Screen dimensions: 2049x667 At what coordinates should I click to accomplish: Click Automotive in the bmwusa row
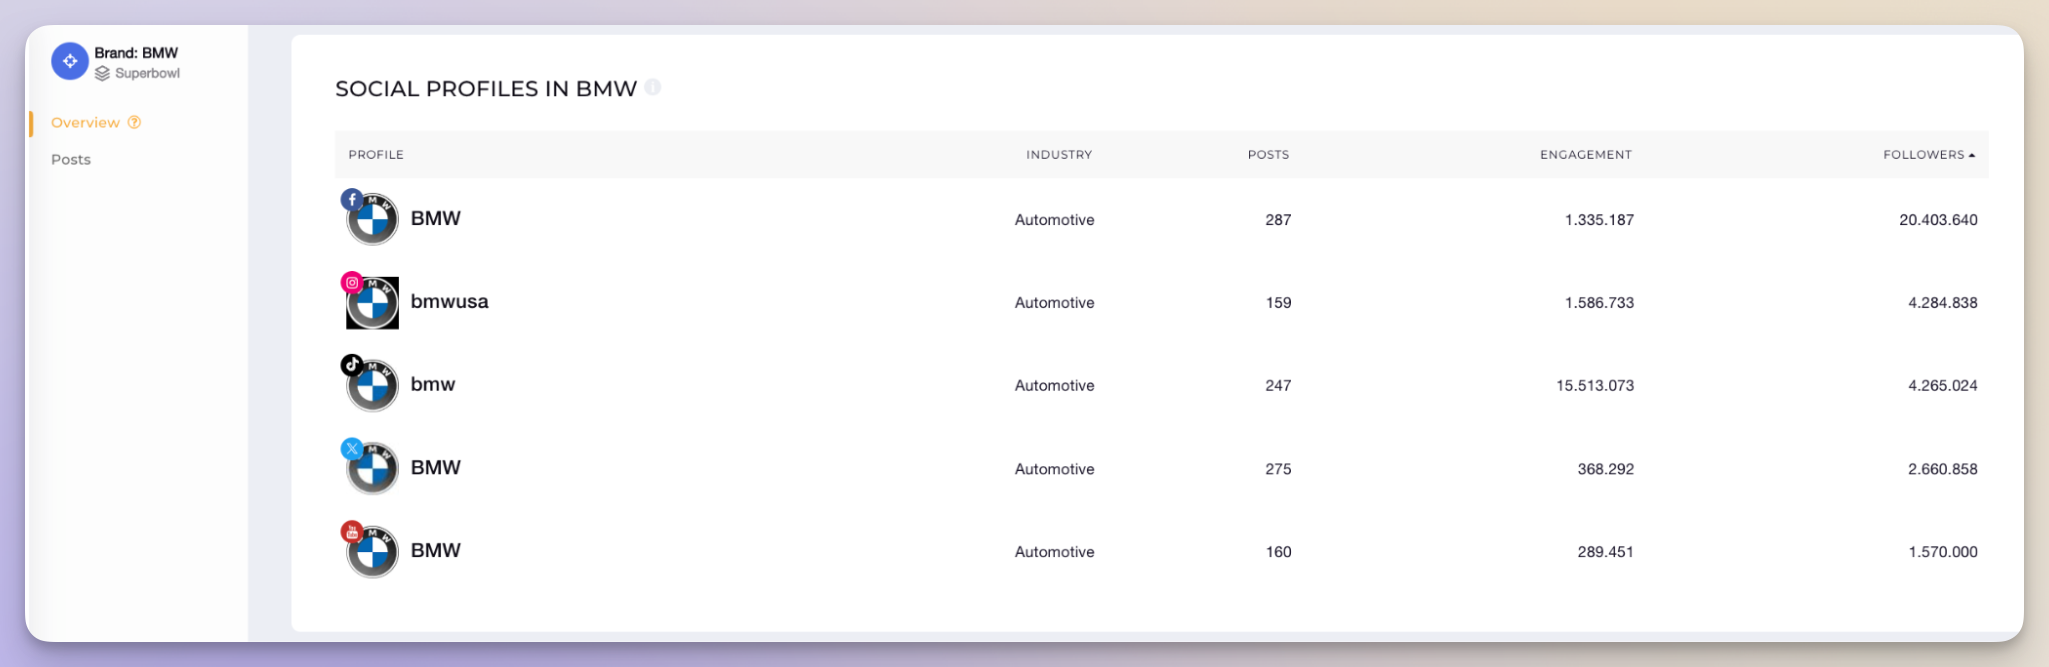pos(1054,303)
